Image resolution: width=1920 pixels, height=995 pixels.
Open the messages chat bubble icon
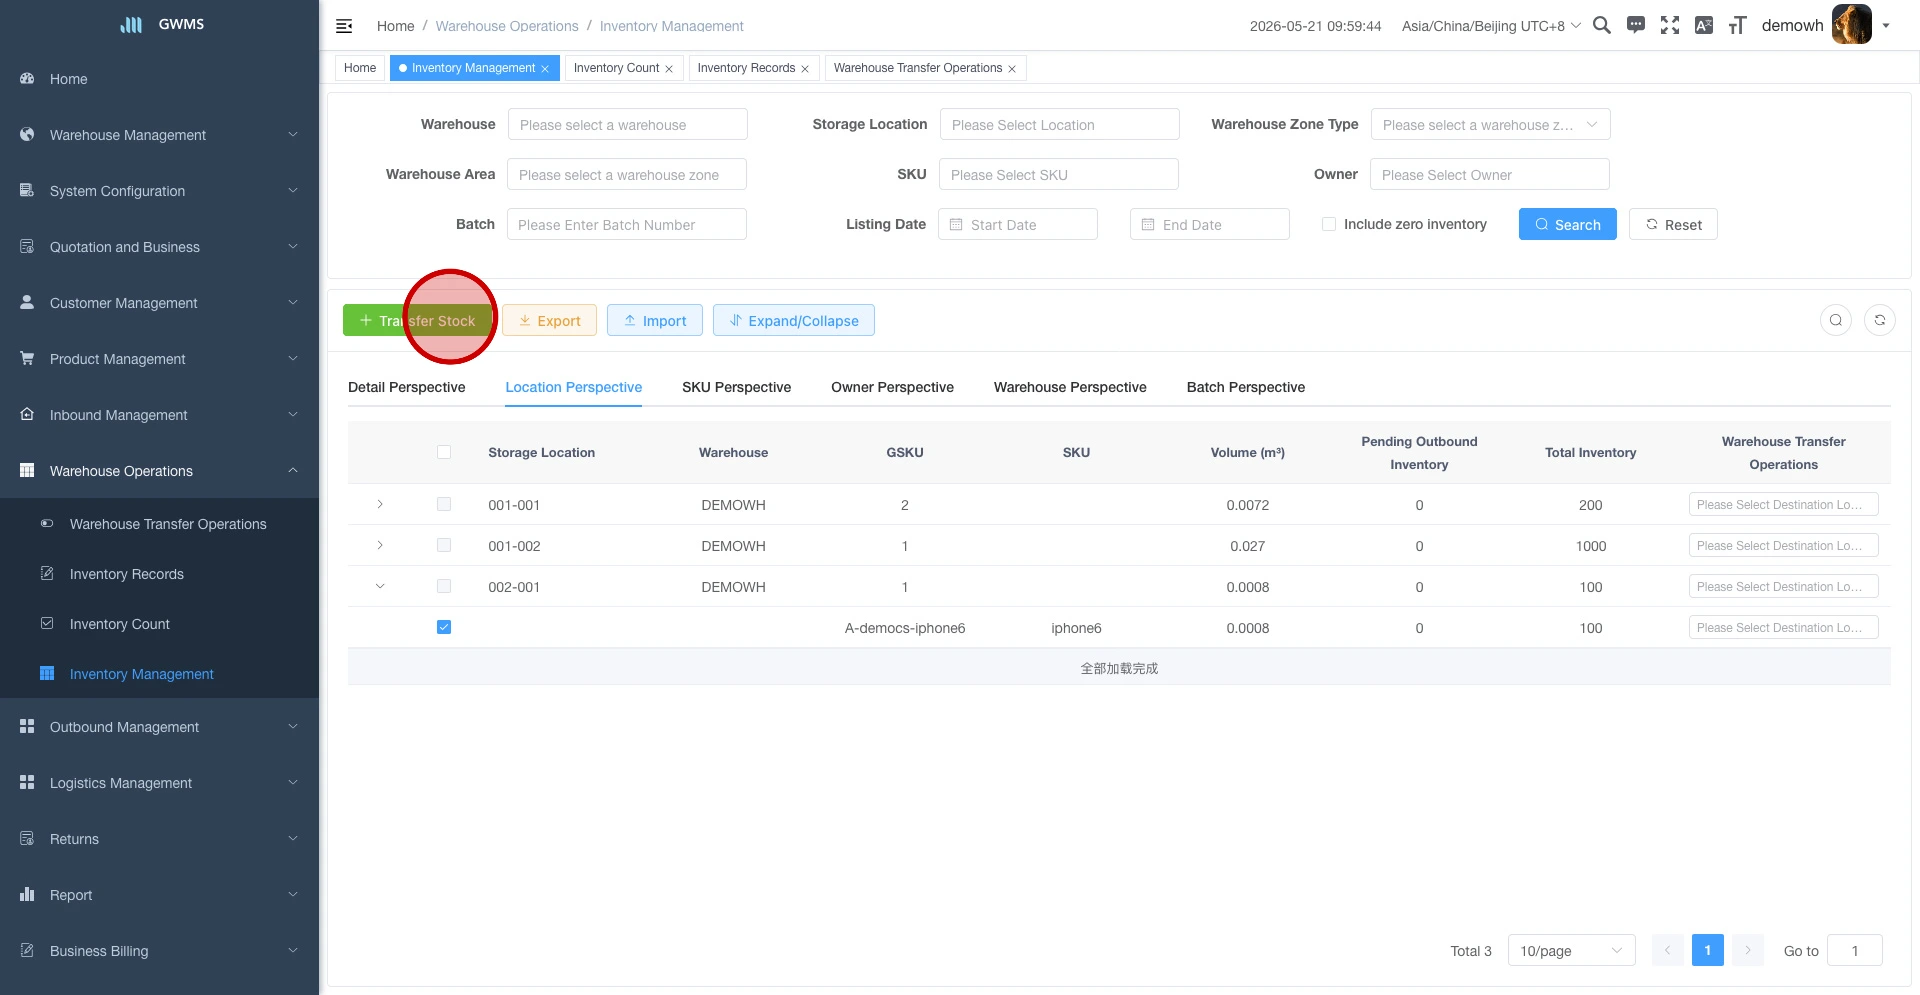1636,25
